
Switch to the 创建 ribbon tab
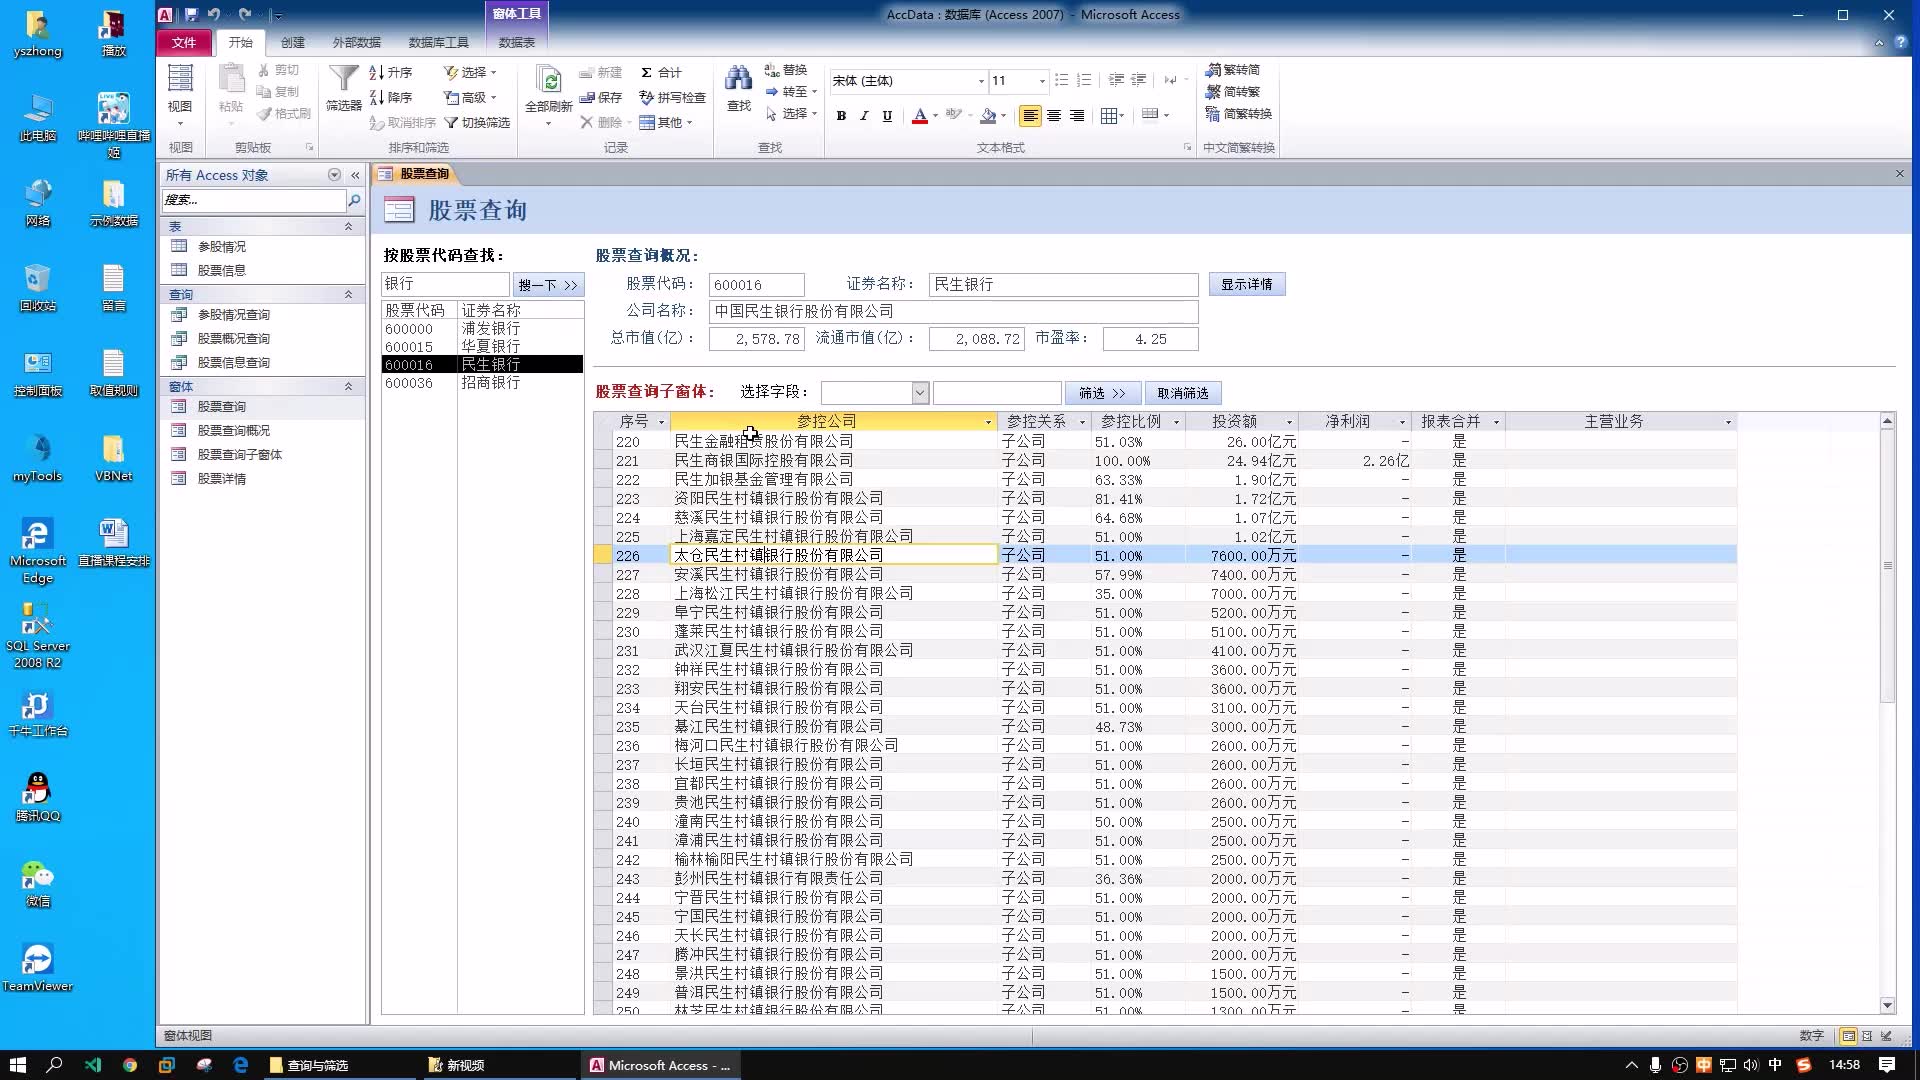pos(292,42)
